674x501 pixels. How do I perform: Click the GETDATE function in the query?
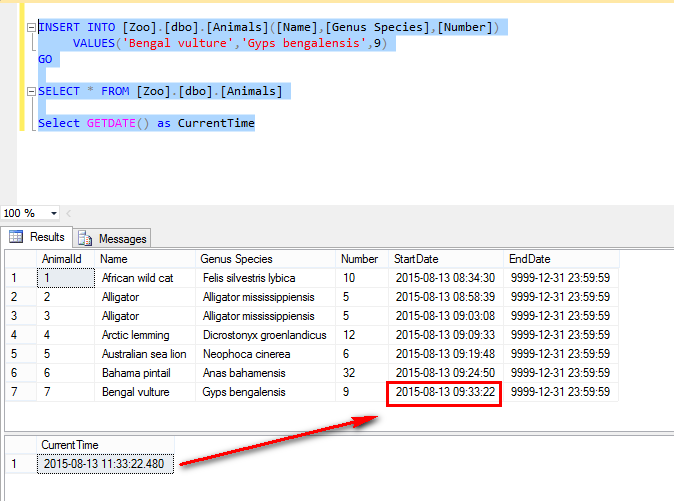(x=111, y=123)
